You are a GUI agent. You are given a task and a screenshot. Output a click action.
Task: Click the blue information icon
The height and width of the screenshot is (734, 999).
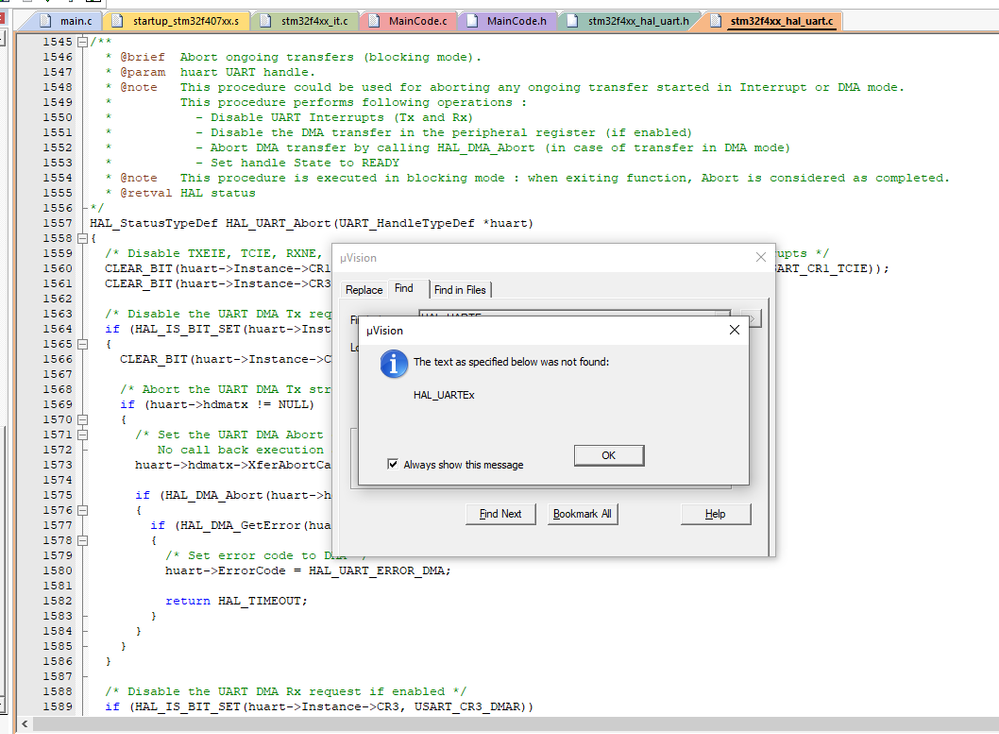394,364
